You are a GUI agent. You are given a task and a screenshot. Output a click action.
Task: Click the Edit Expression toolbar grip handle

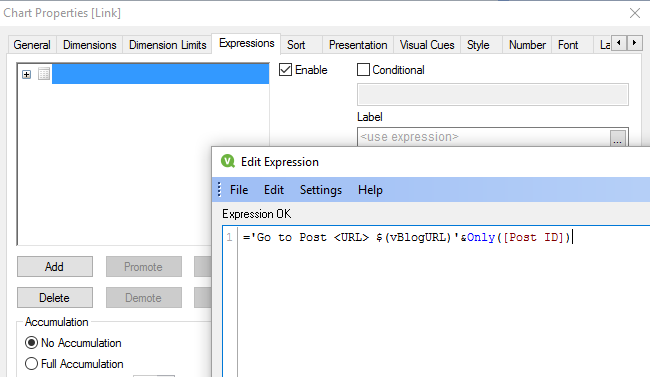click(219, 190)
